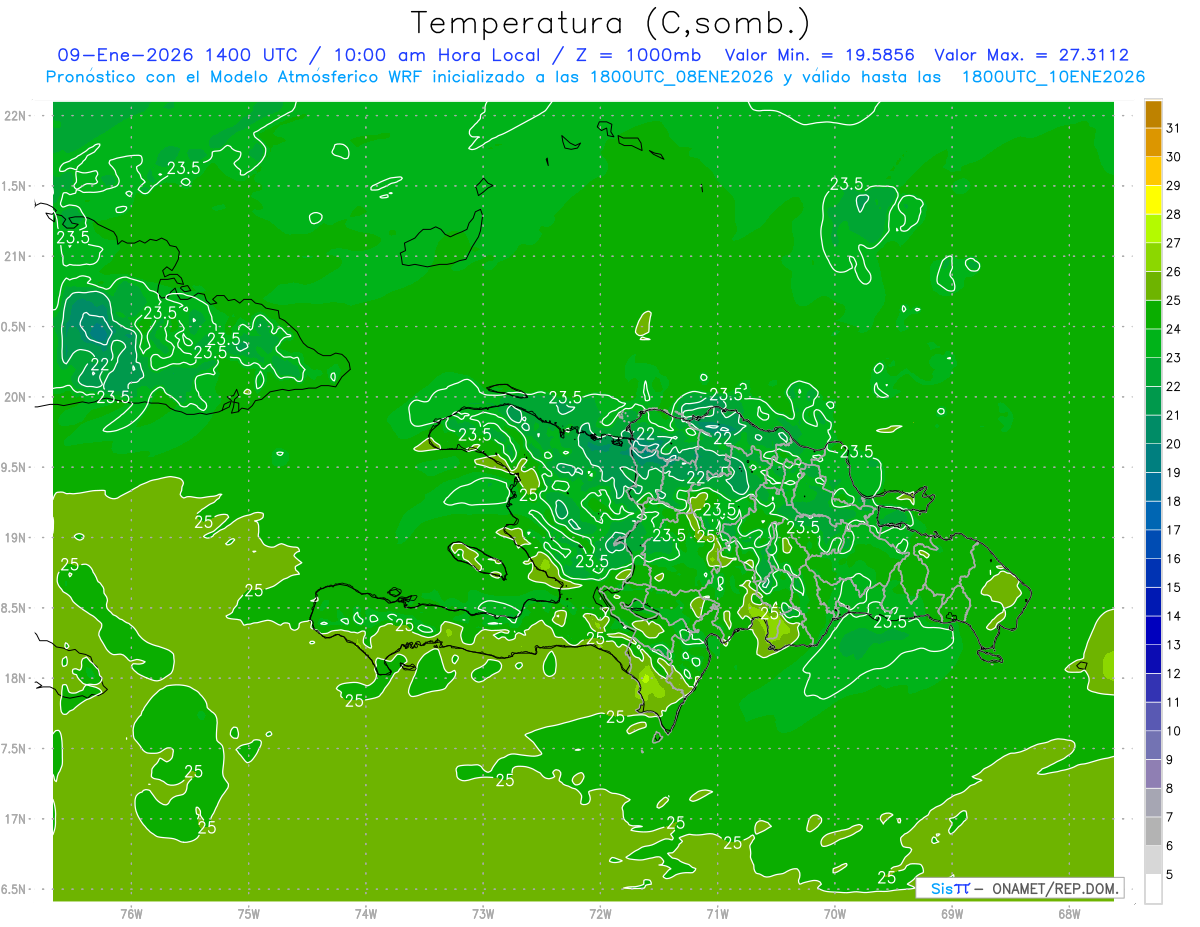
Task: Click the '8.5N' latitude axis label
Action: (x=14, y=608)
